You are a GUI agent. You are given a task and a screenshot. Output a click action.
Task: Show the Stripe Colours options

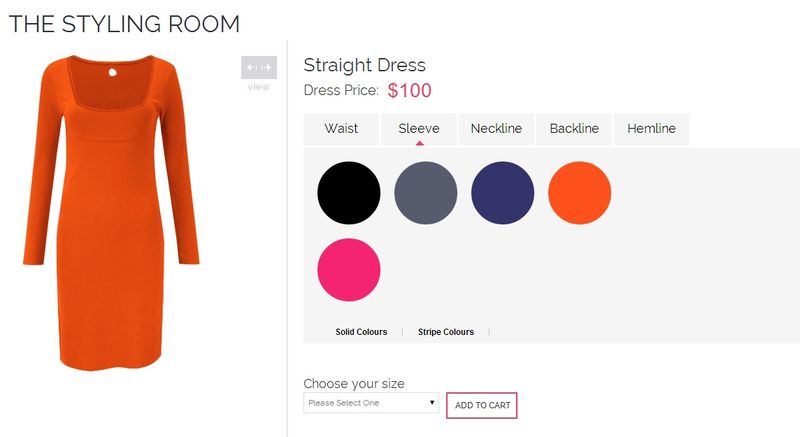tap(446, 332)
